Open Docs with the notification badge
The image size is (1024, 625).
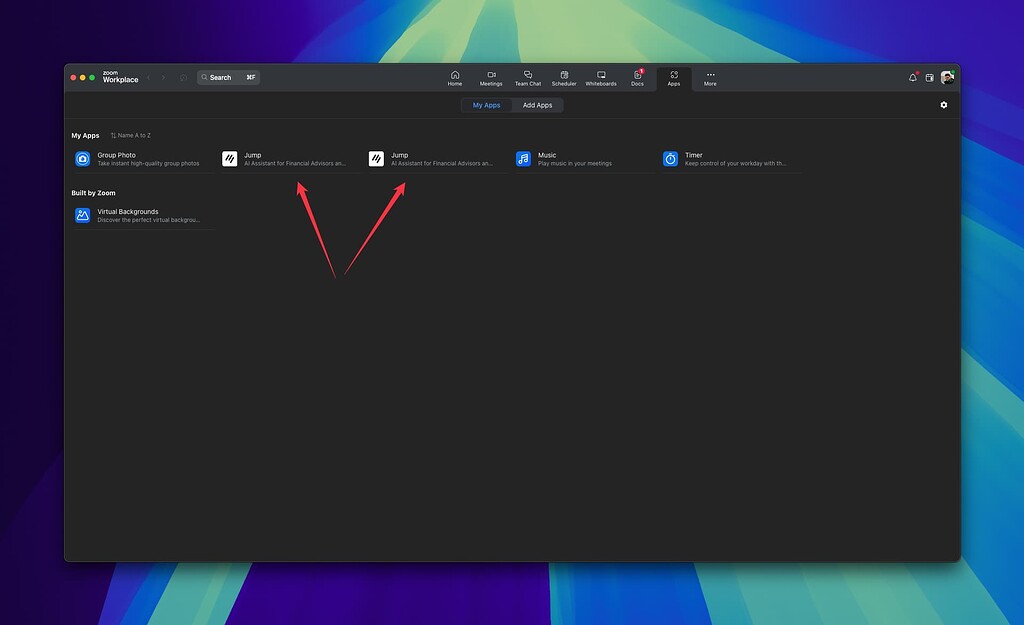coord(637,78)
